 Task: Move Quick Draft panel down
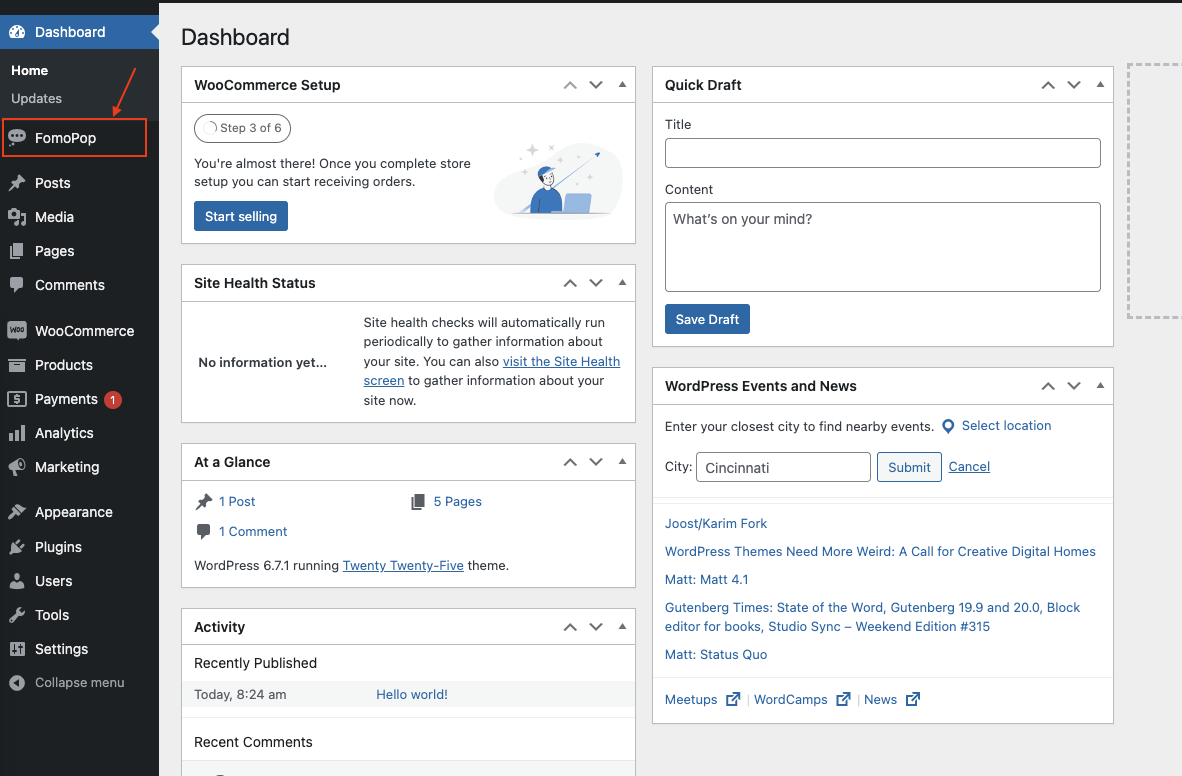tap(1073, 85)
